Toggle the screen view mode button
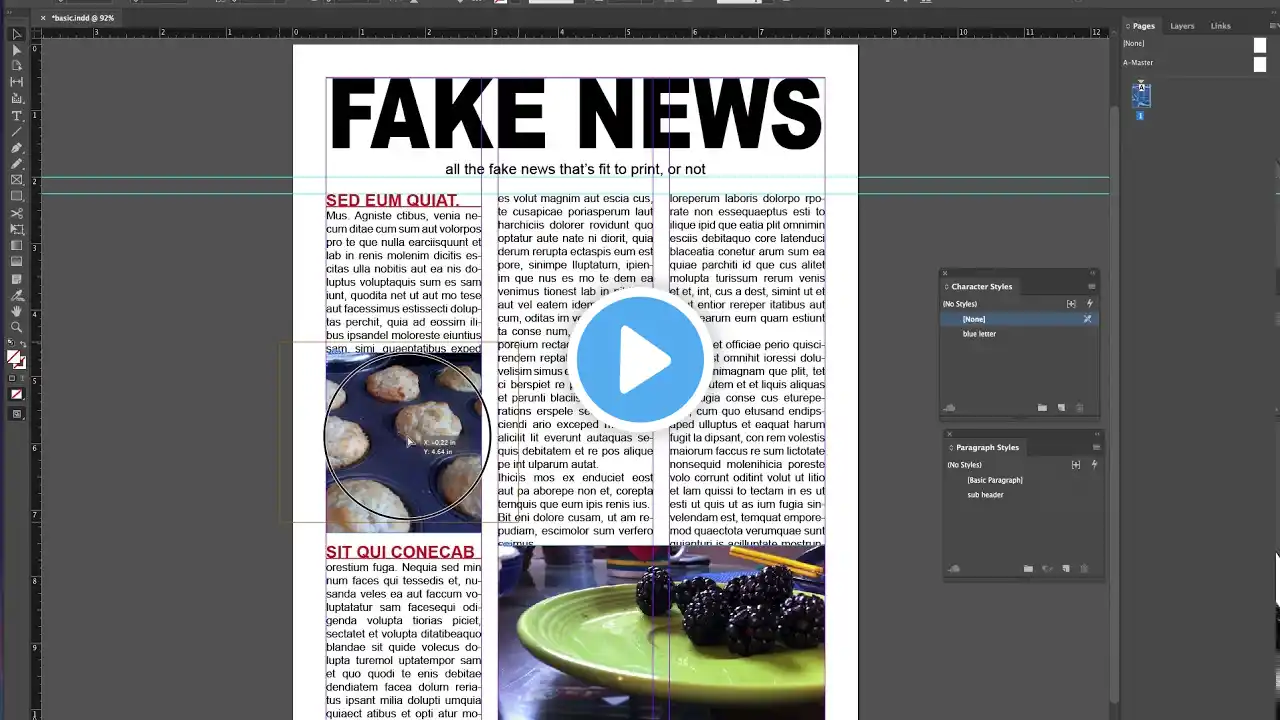This screenshot has height=720, width=1280. 17,414
